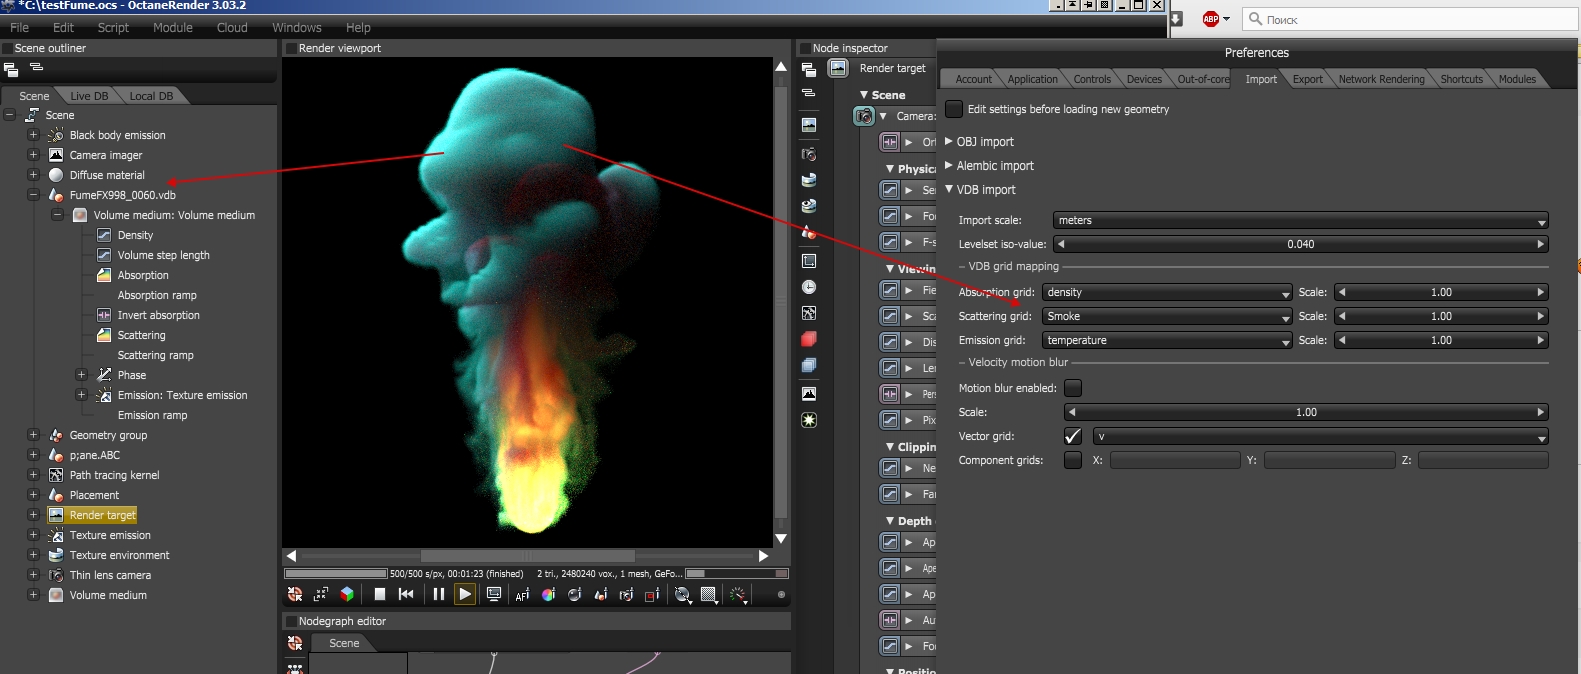The height and width of the screenshot is (674, 1581).
Task: Click the recenter view icon in render viewport toolbar
Action: 295,594
